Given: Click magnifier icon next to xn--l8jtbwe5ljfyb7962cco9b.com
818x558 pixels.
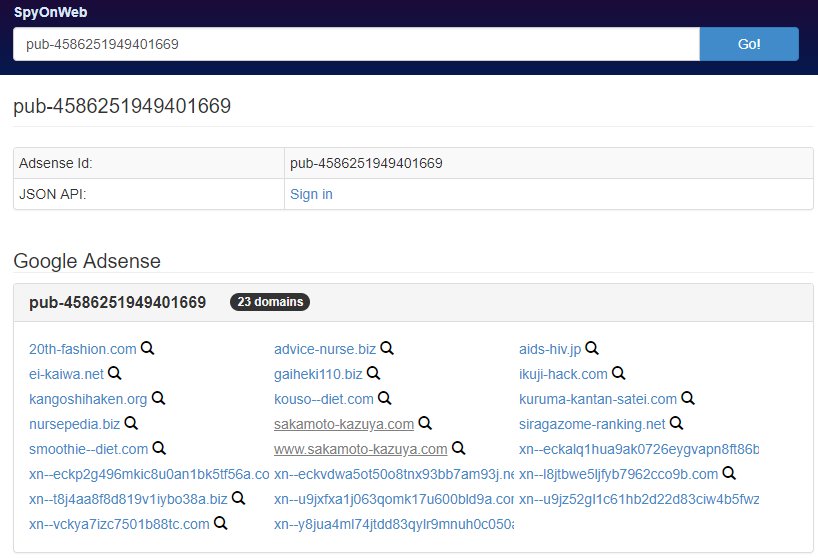Looking at the screenshot, I should click(729, 473).
